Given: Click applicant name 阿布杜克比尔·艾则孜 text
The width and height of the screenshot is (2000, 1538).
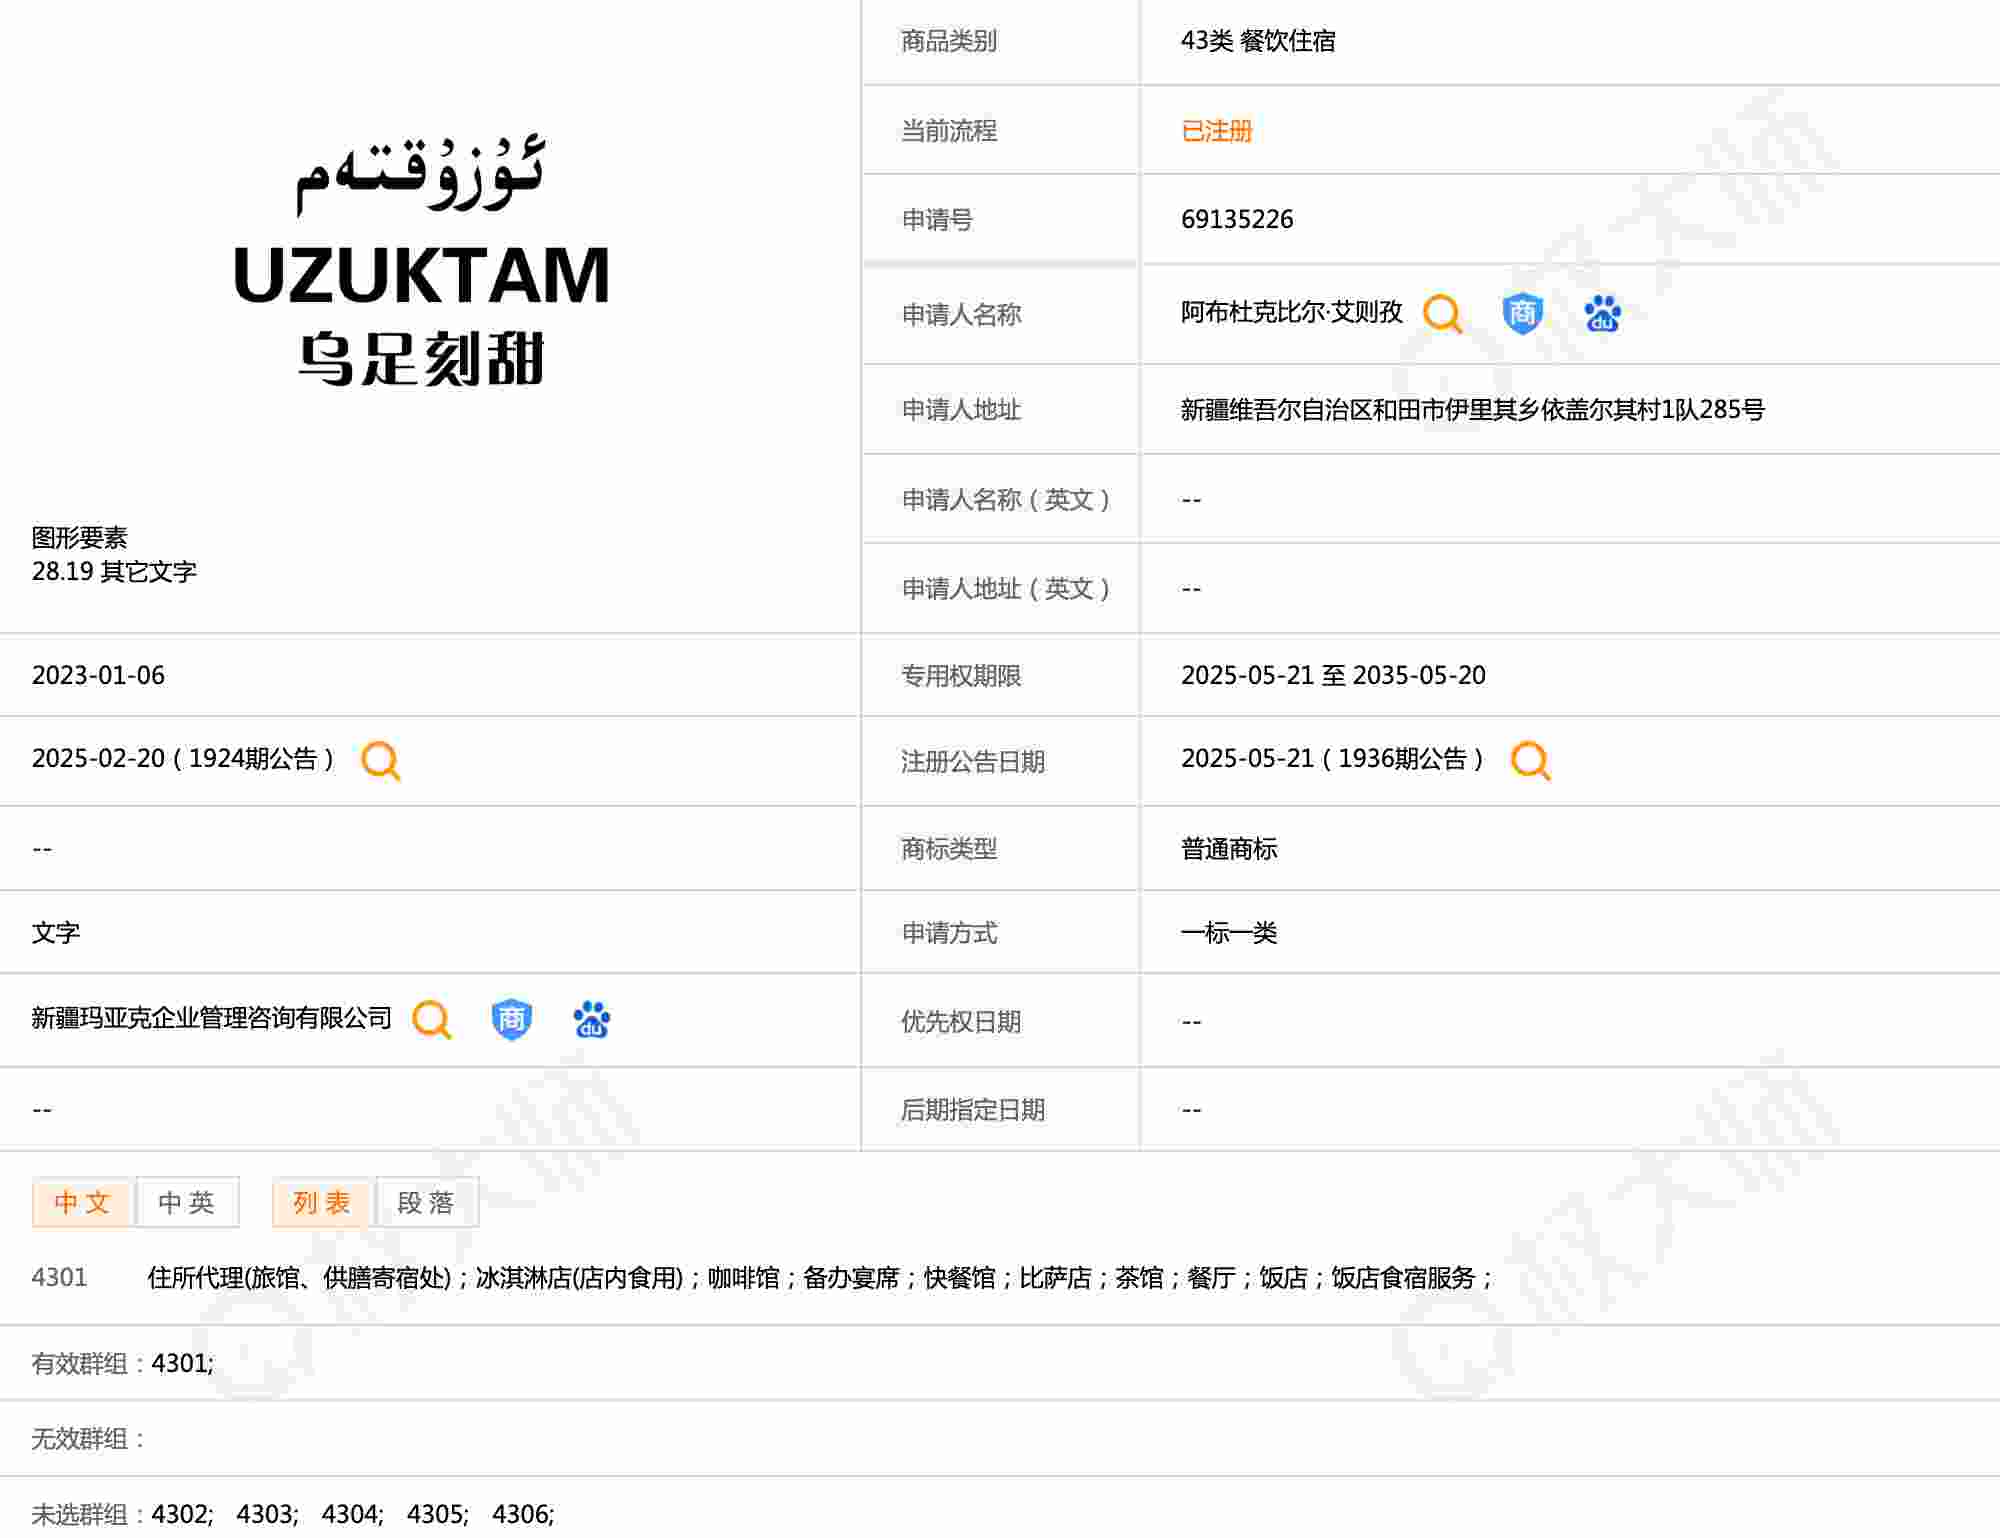Looking at the screenshot, I should click(1291, 313).
